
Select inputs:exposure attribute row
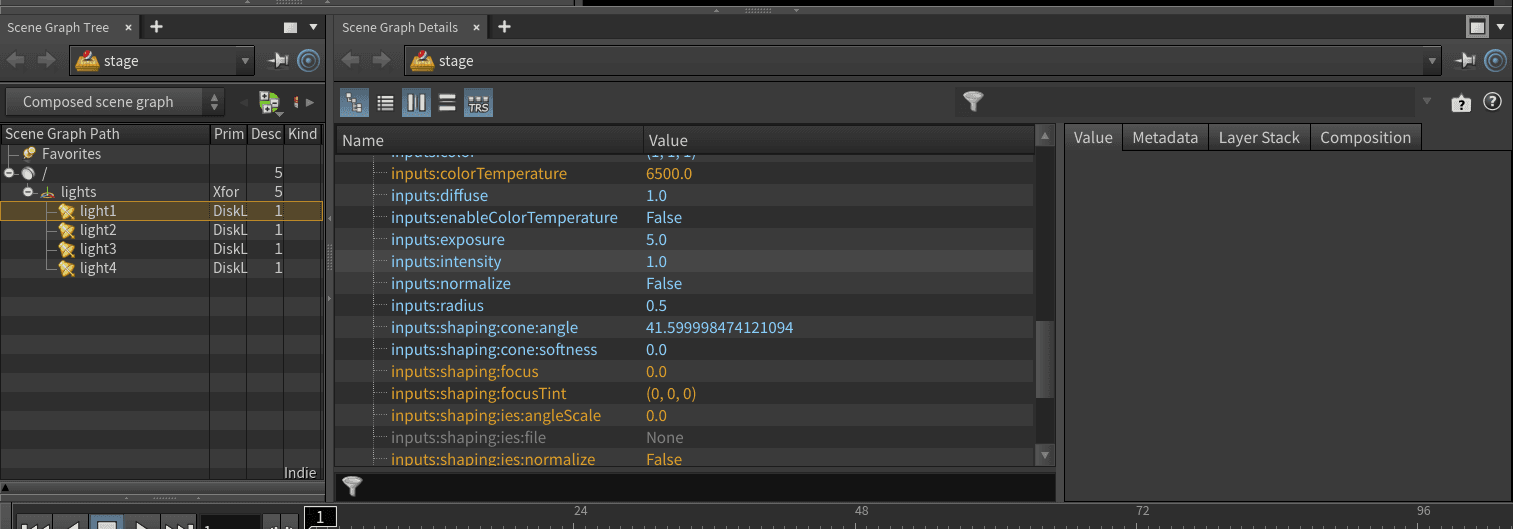pos(685,240)
